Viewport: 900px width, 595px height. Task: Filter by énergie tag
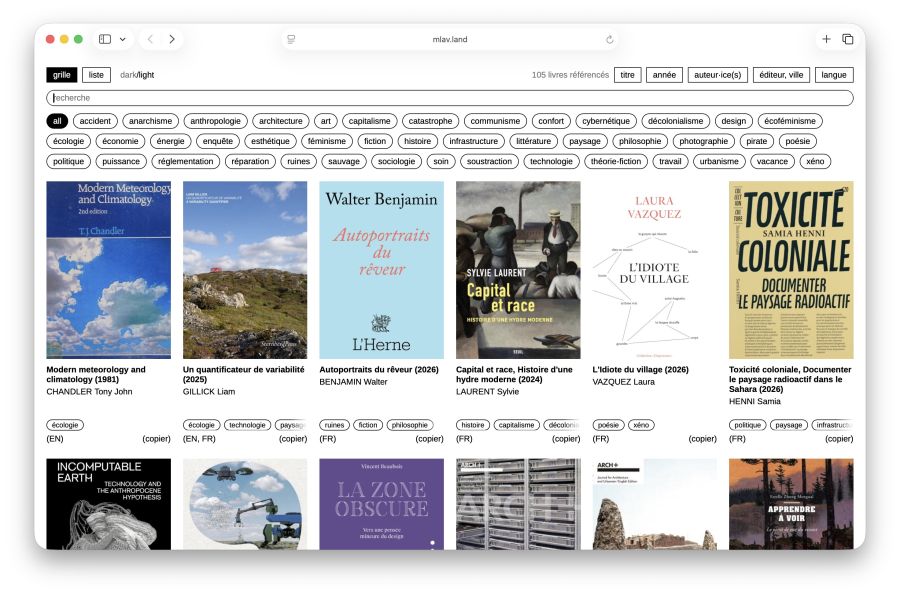point(170,141)
